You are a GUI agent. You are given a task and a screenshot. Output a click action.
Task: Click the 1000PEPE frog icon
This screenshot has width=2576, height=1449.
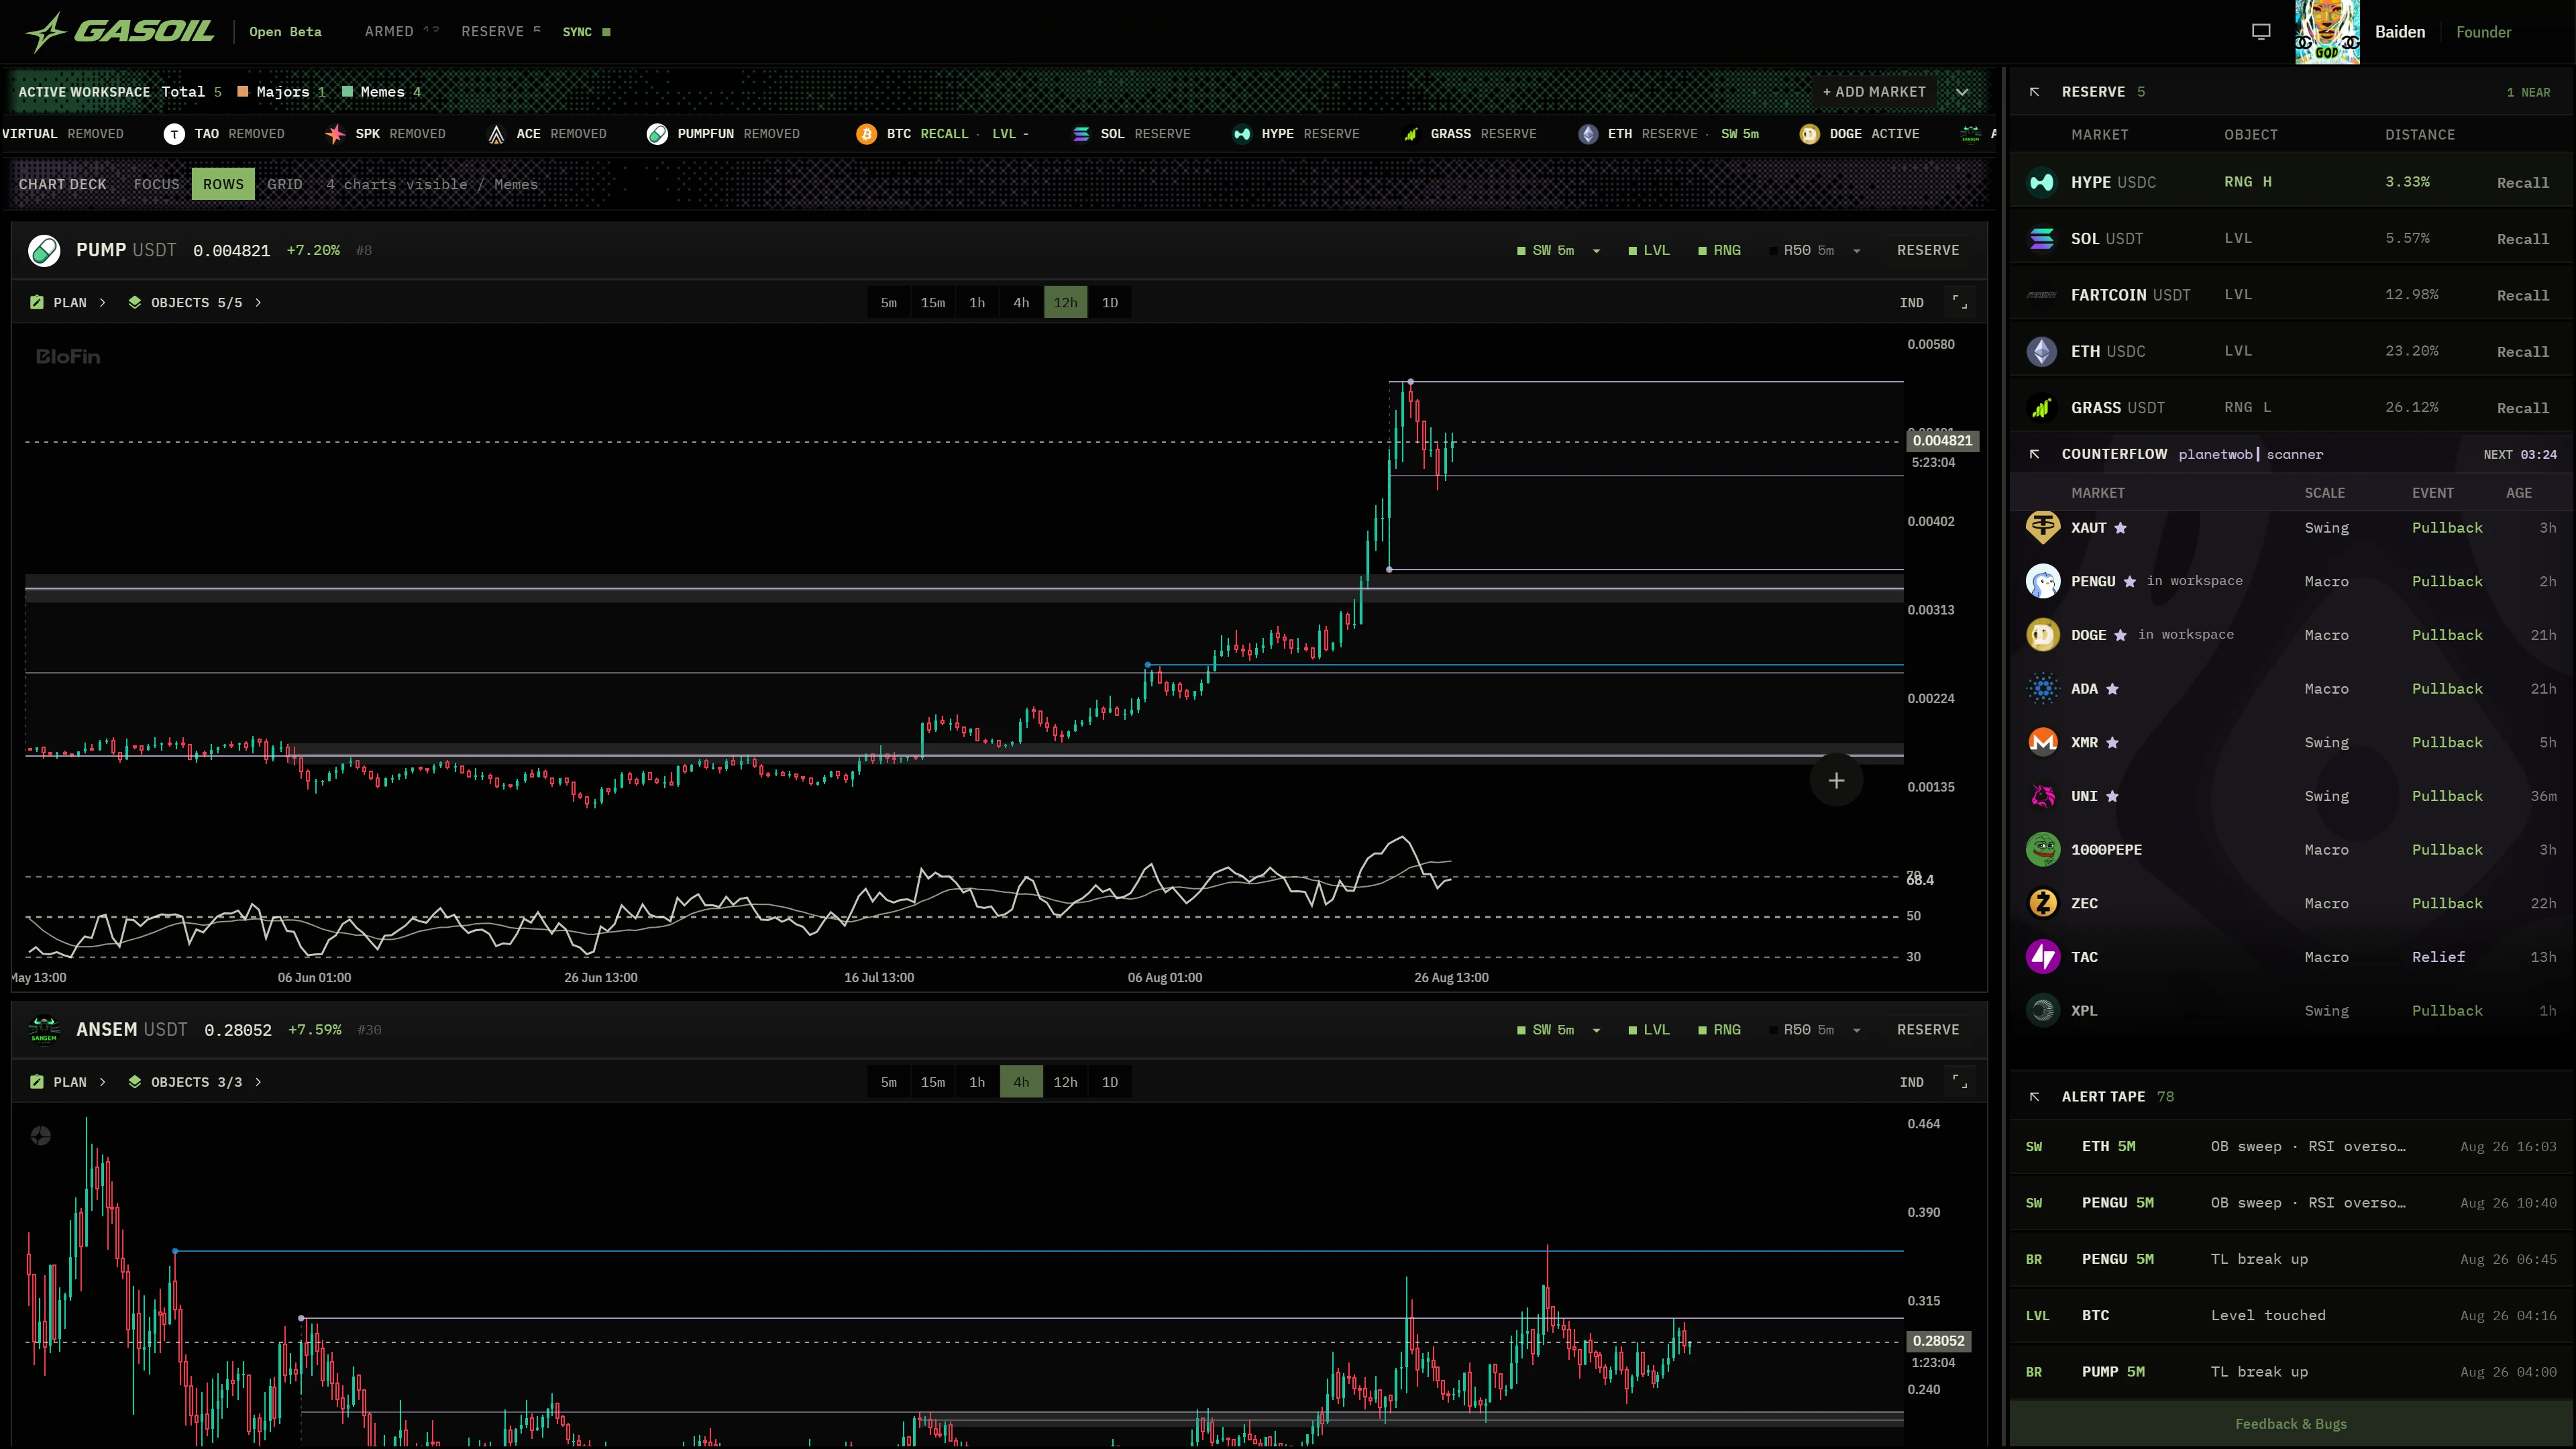(2042, 849)
